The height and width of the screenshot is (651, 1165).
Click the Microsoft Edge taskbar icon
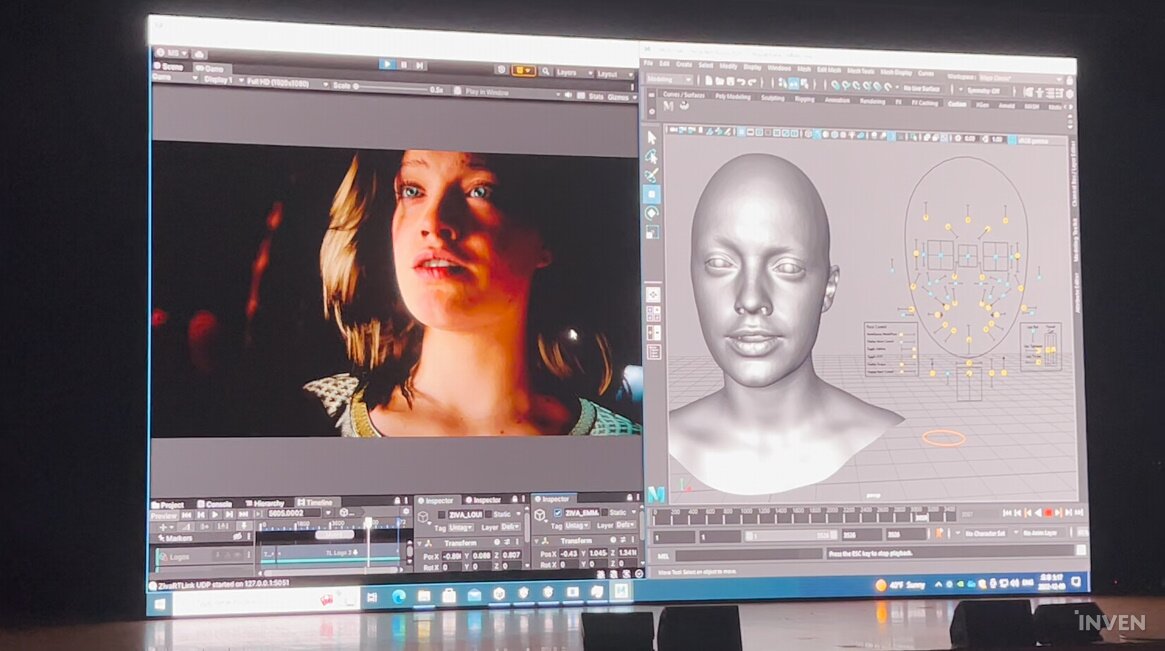pos(400,594)
